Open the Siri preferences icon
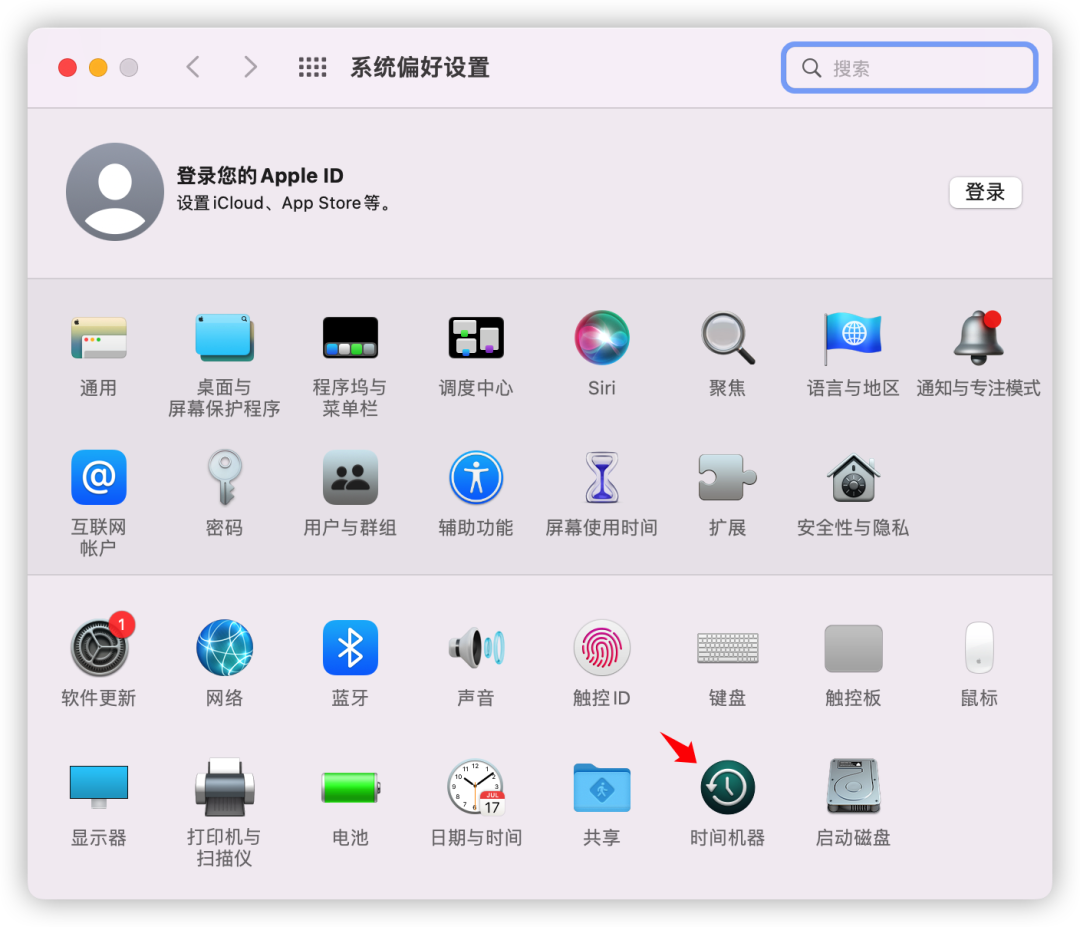The width and height of the screenshot is (1080, 927). pos(601,338)
